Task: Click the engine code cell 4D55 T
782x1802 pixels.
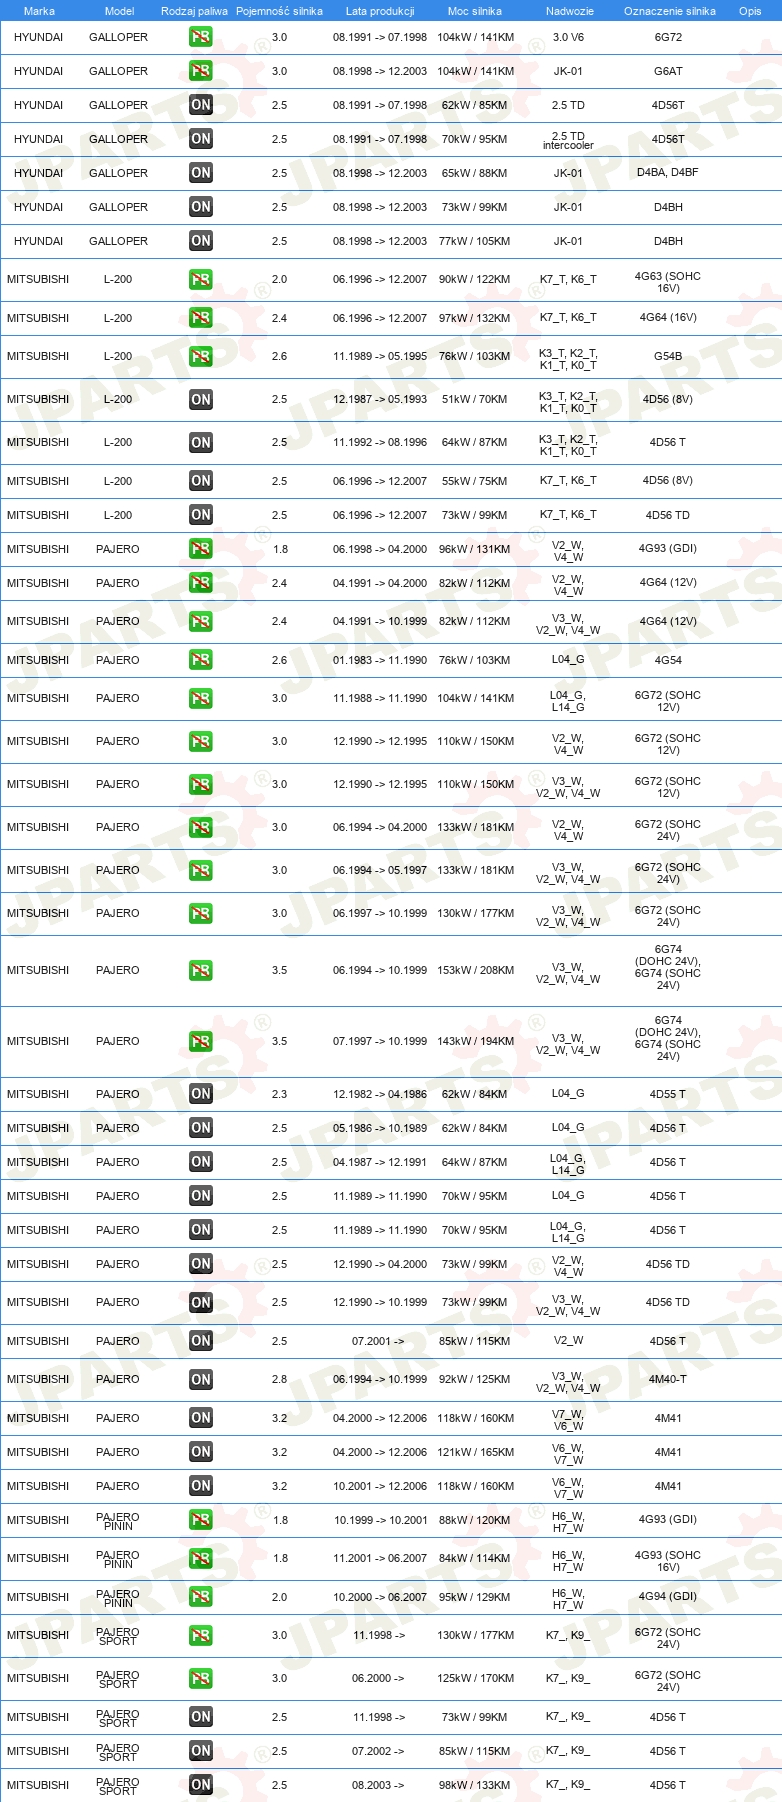Action: pyautogui.click(x=668, y=1094)
